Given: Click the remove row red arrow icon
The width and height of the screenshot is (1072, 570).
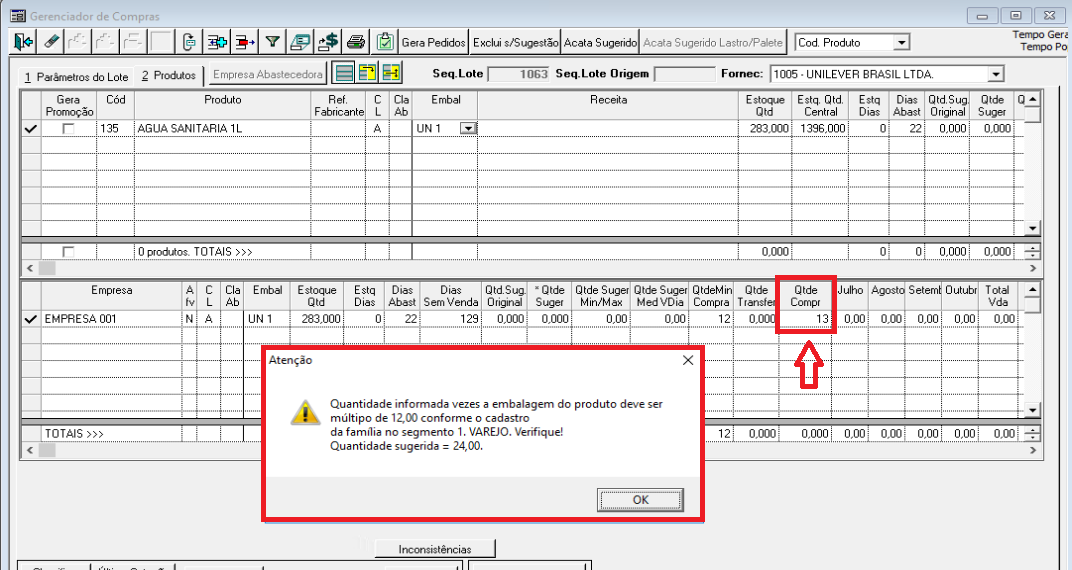Looking at the screenshot, I should (245, 42).
